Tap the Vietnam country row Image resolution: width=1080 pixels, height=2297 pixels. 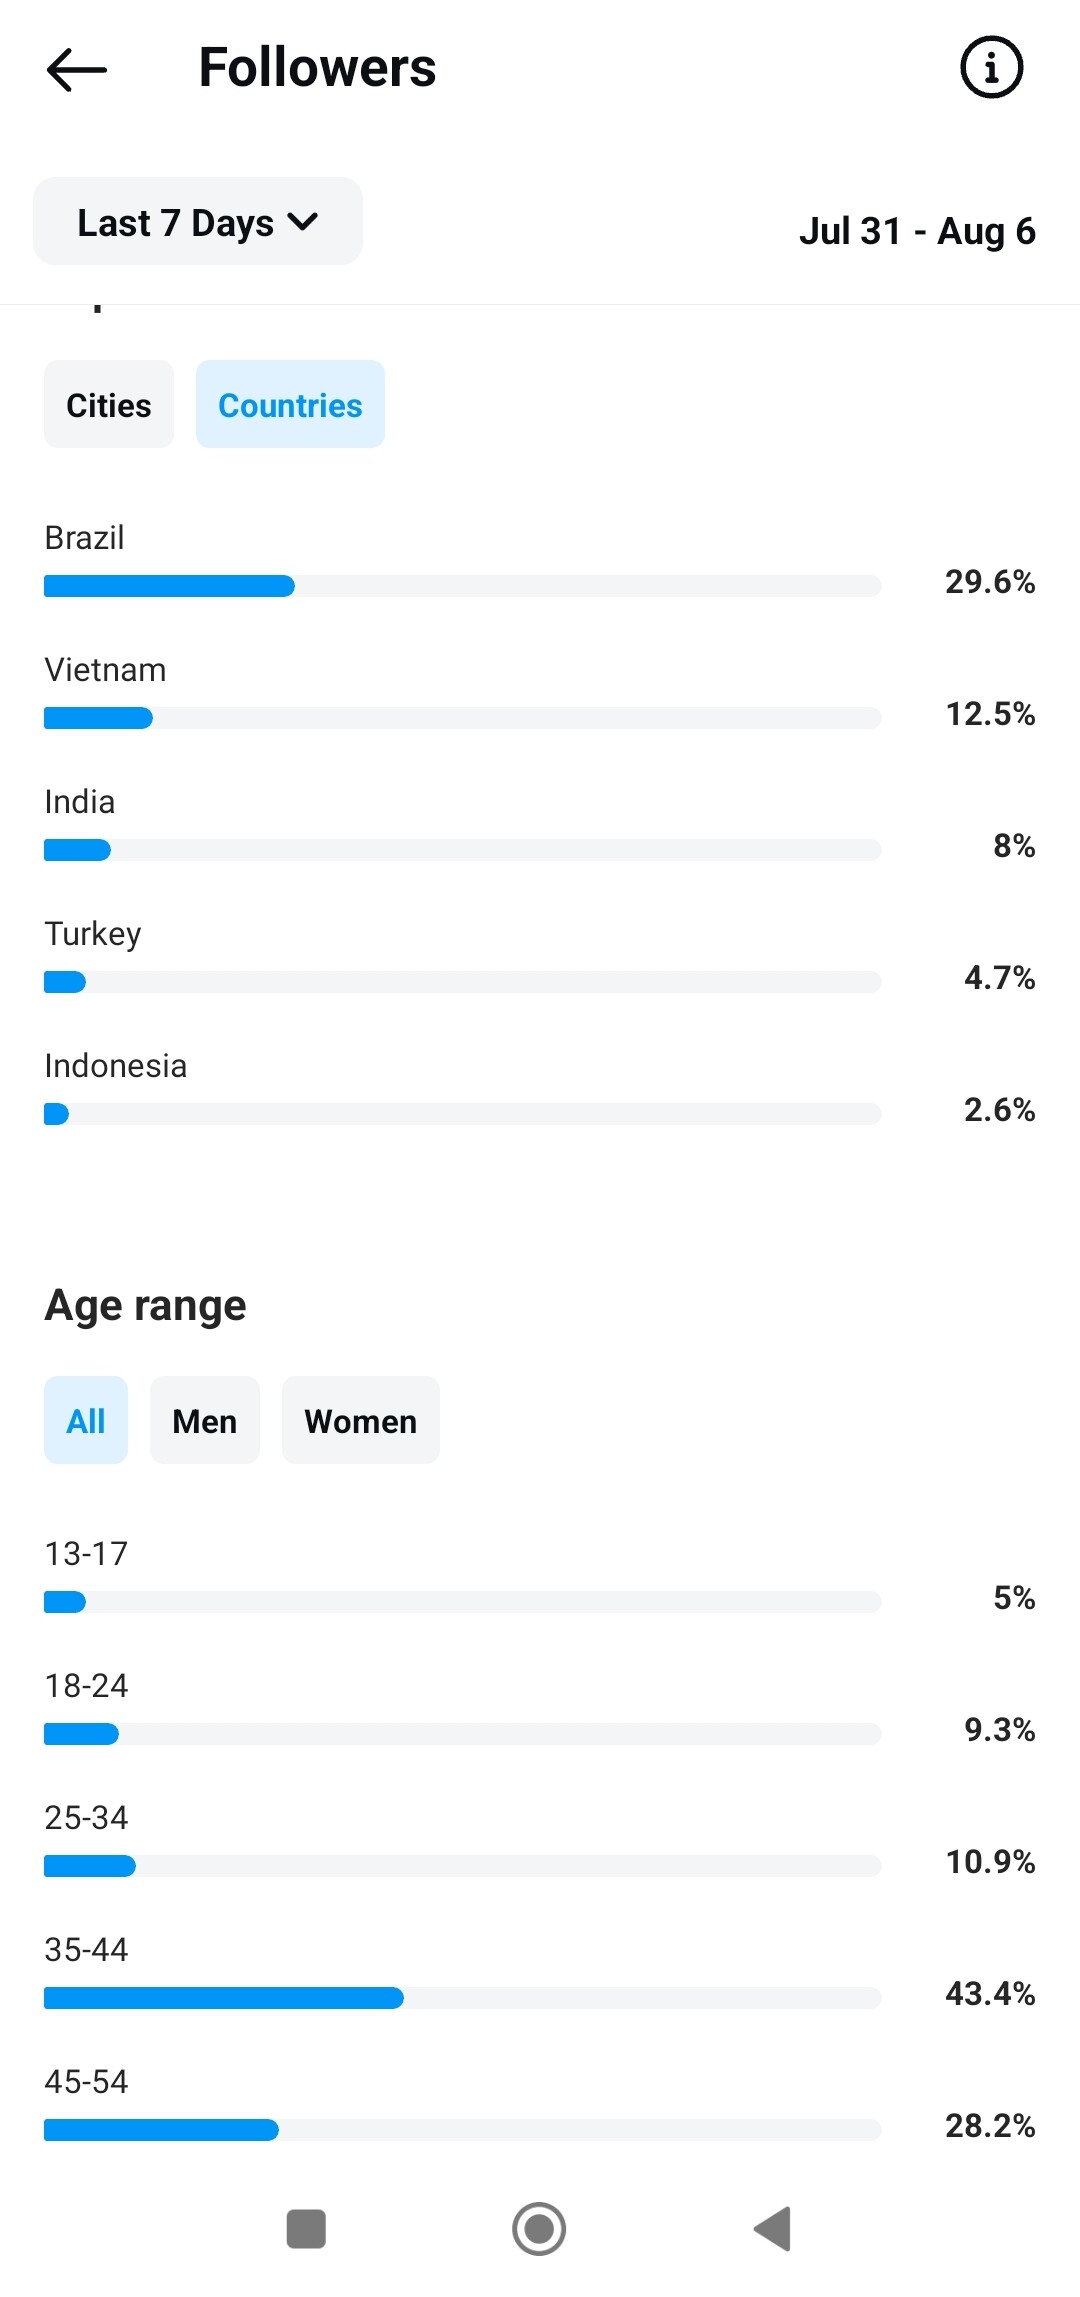540,692
